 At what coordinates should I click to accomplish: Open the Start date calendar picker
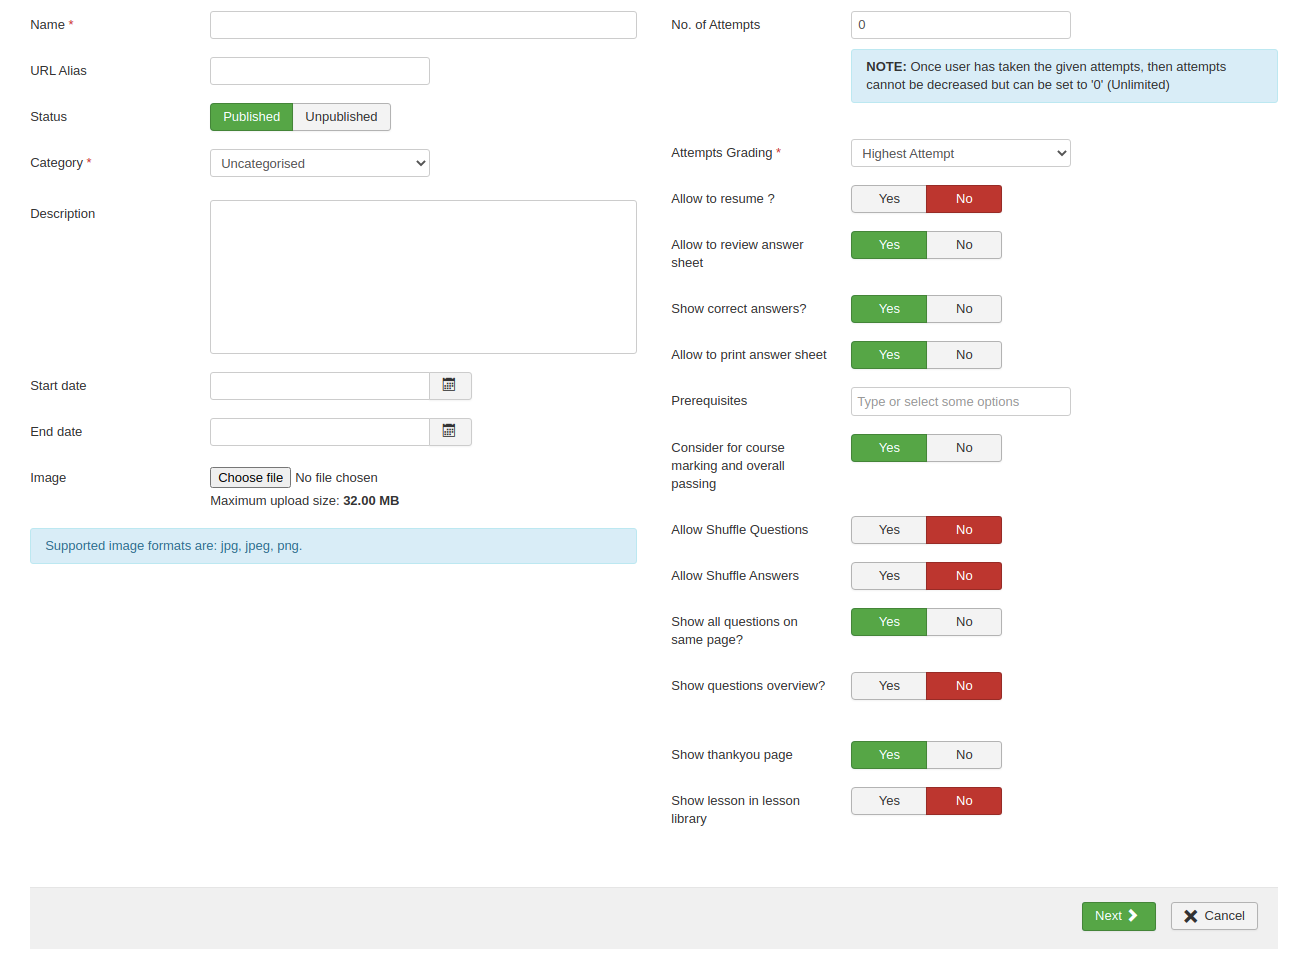449,386
